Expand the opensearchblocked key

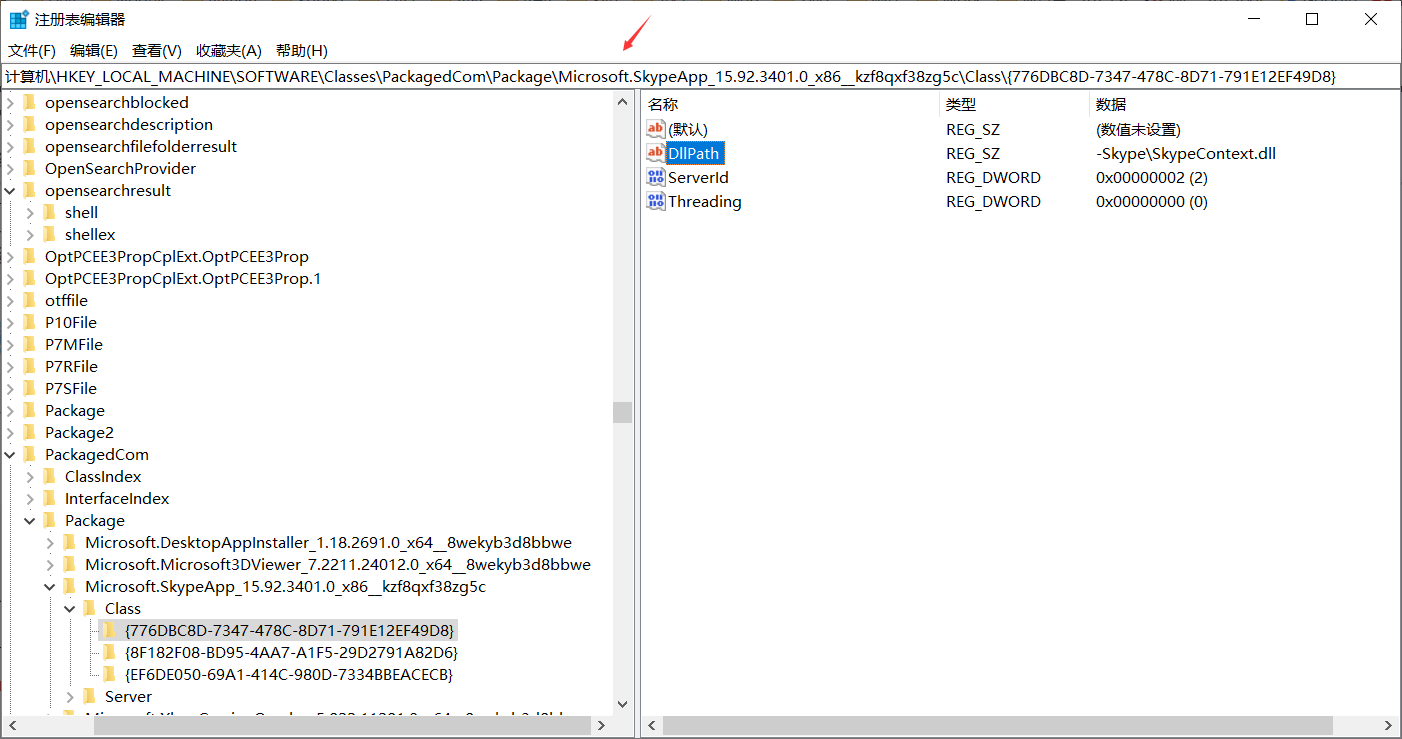coord(11,102)
